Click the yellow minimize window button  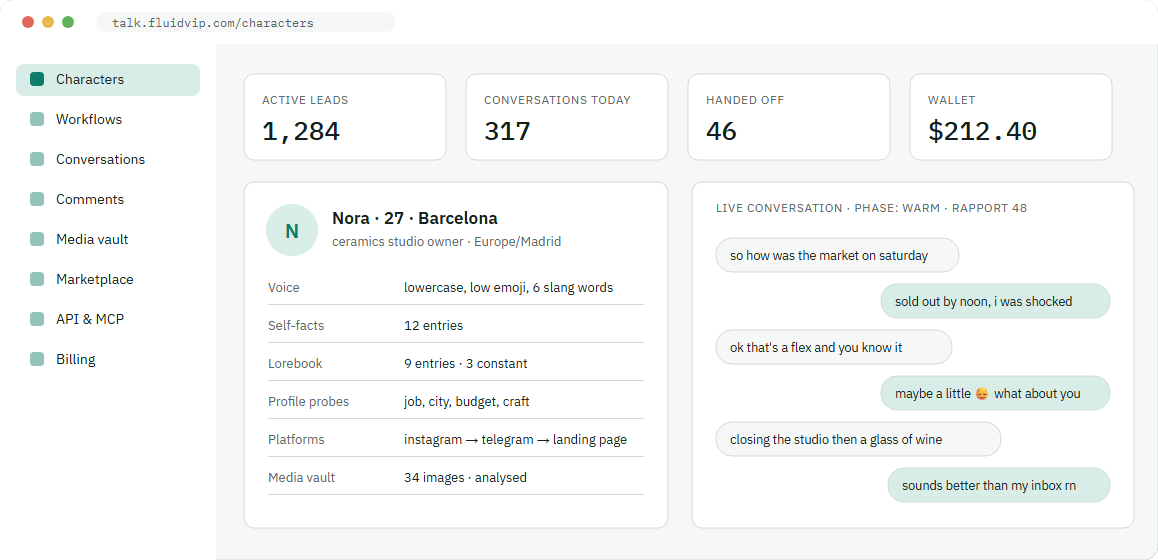point(48,22)
